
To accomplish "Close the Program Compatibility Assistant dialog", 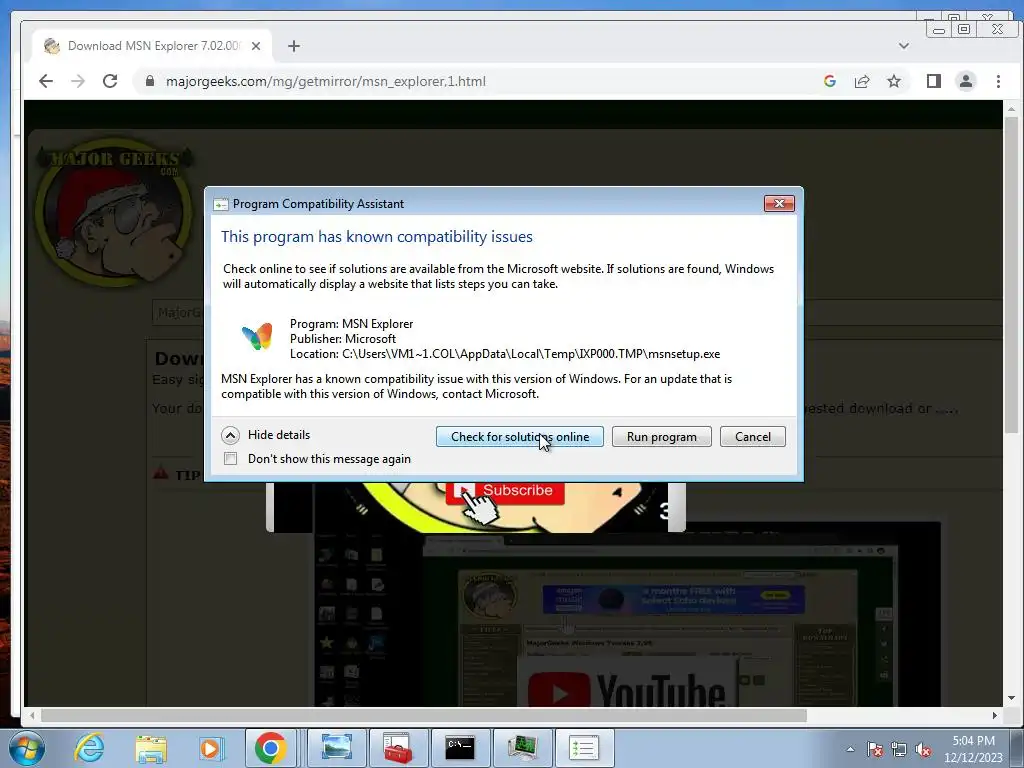I will (779, 203).
